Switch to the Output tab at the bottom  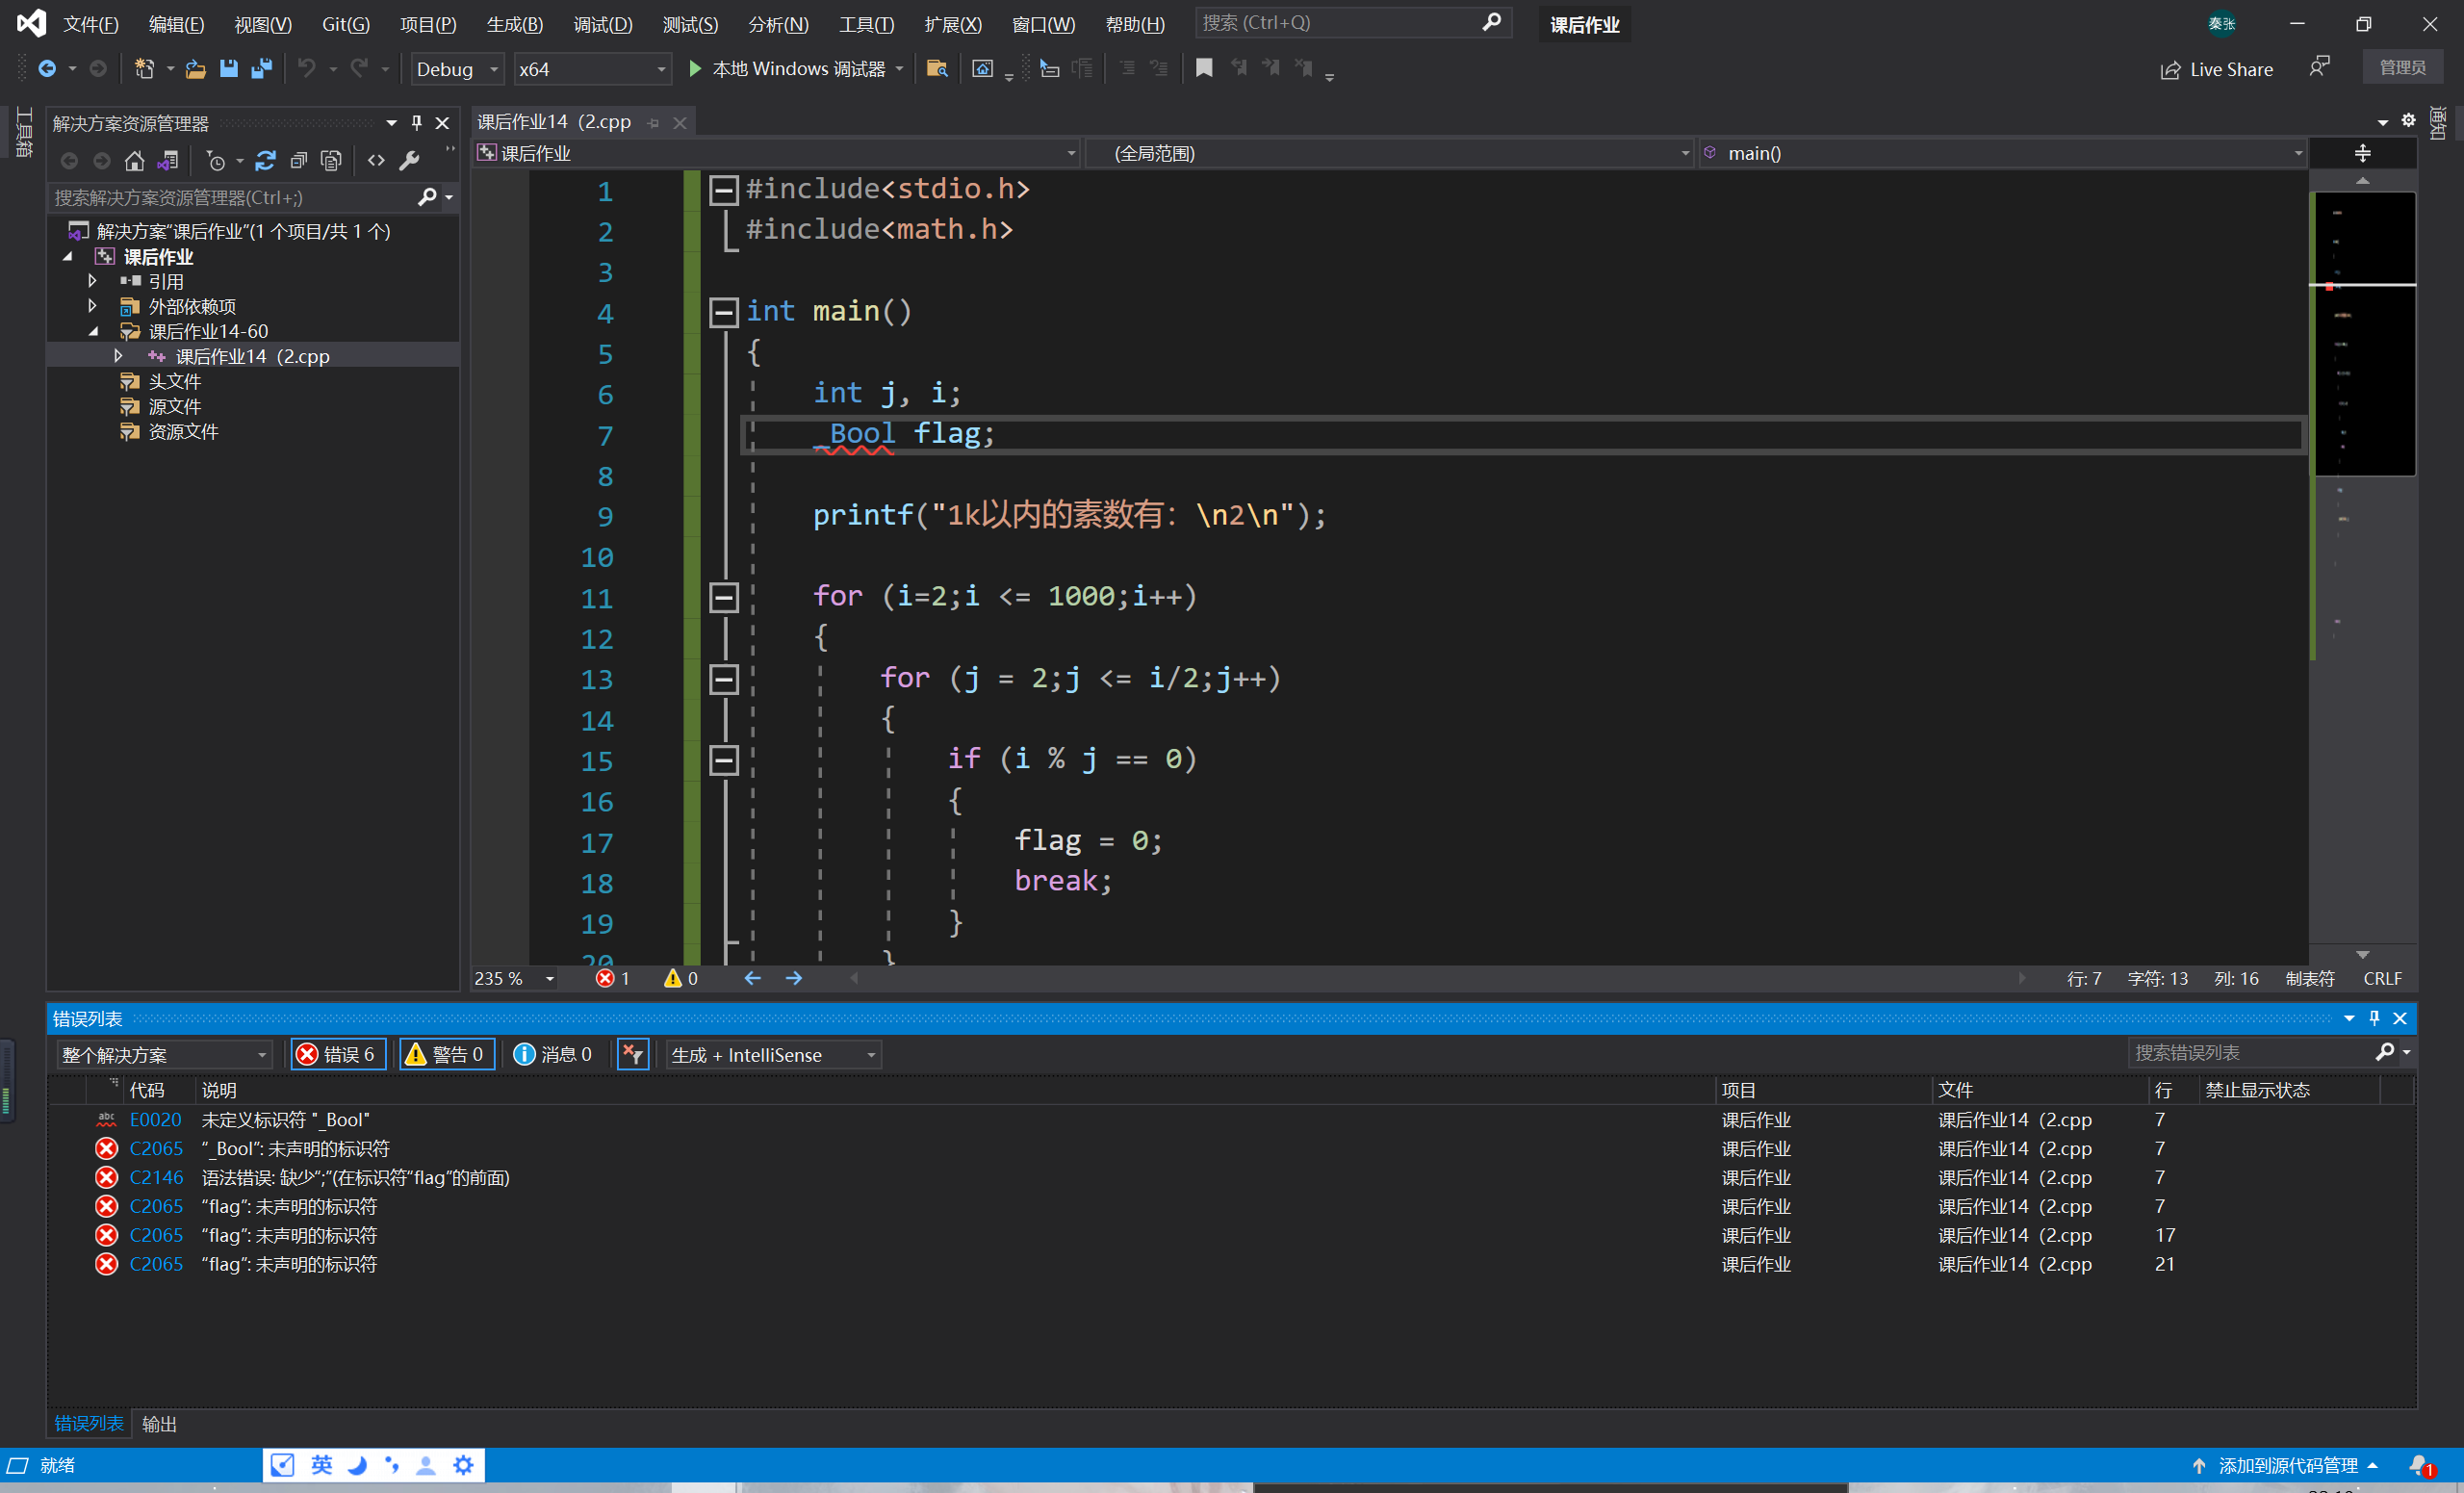tap(159, 1423)
